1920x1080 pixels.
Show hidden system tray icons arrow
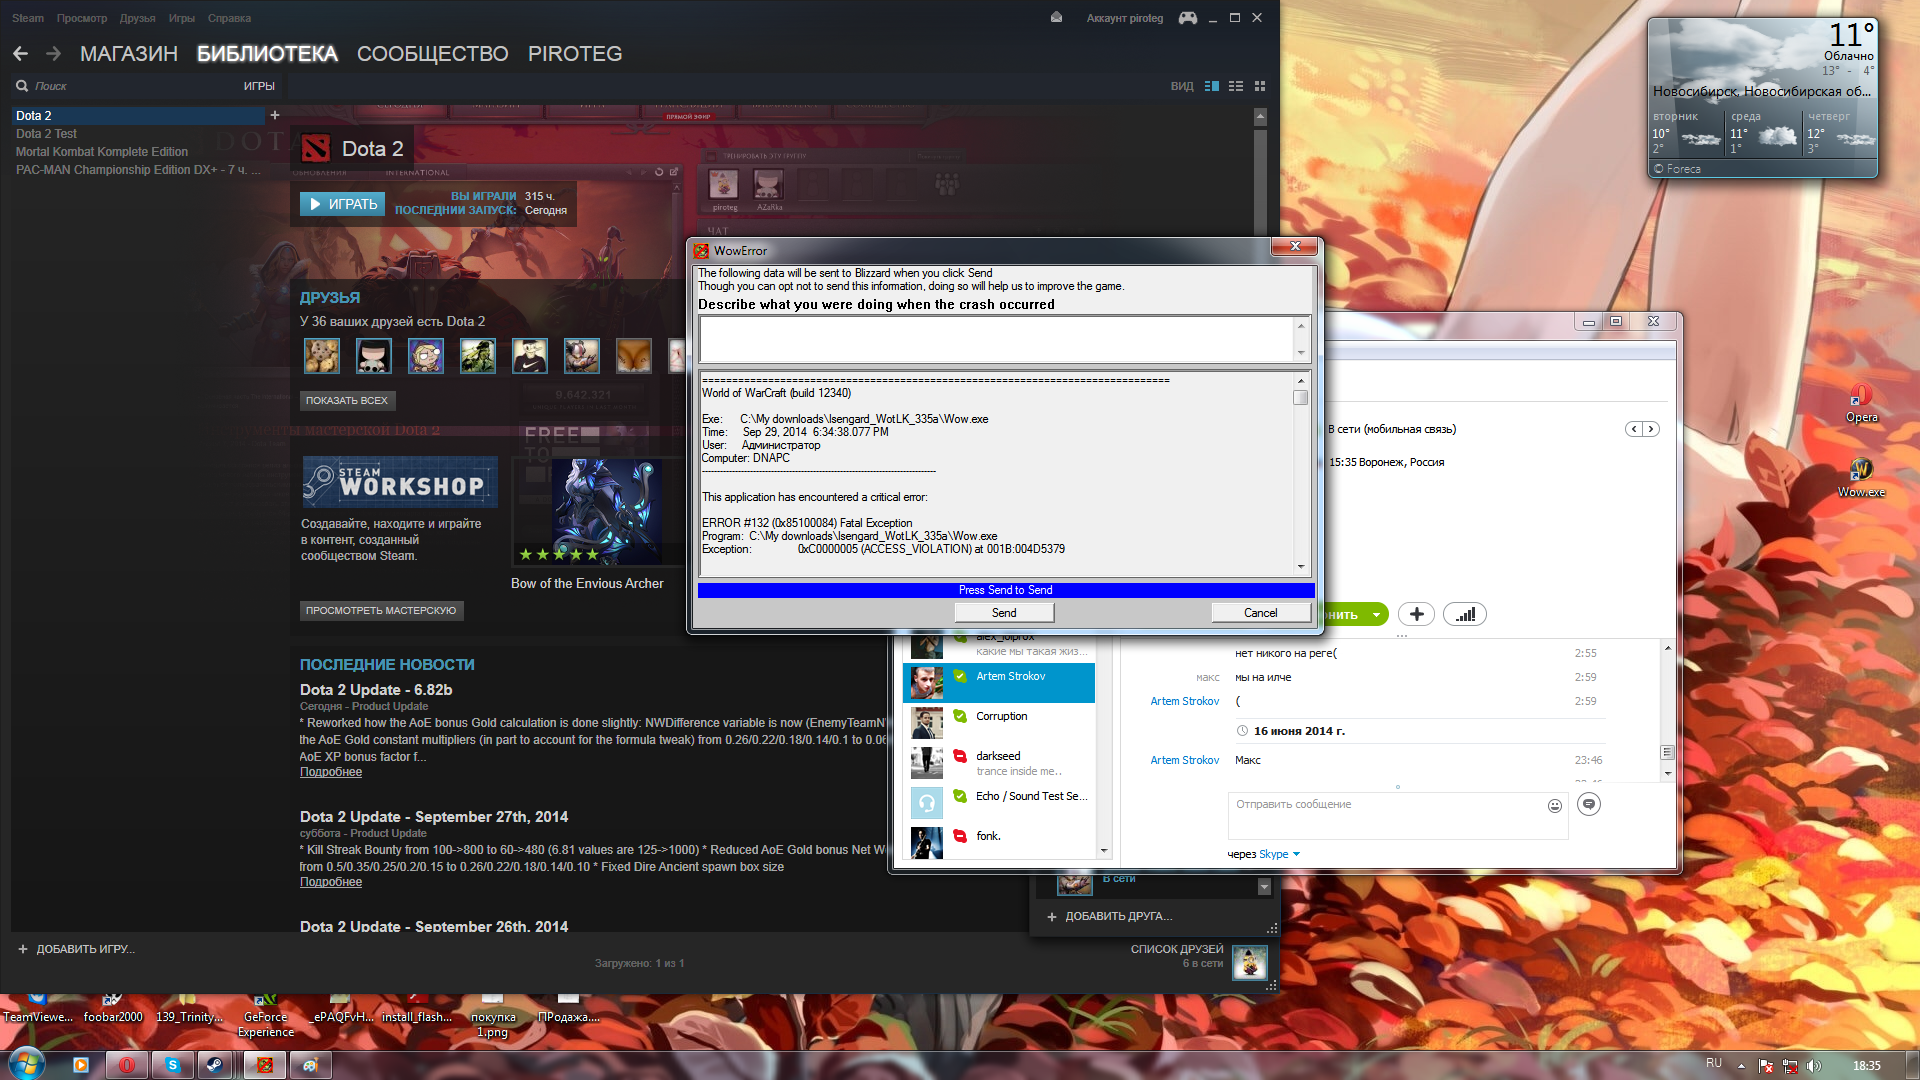tap(1742, 1066)
